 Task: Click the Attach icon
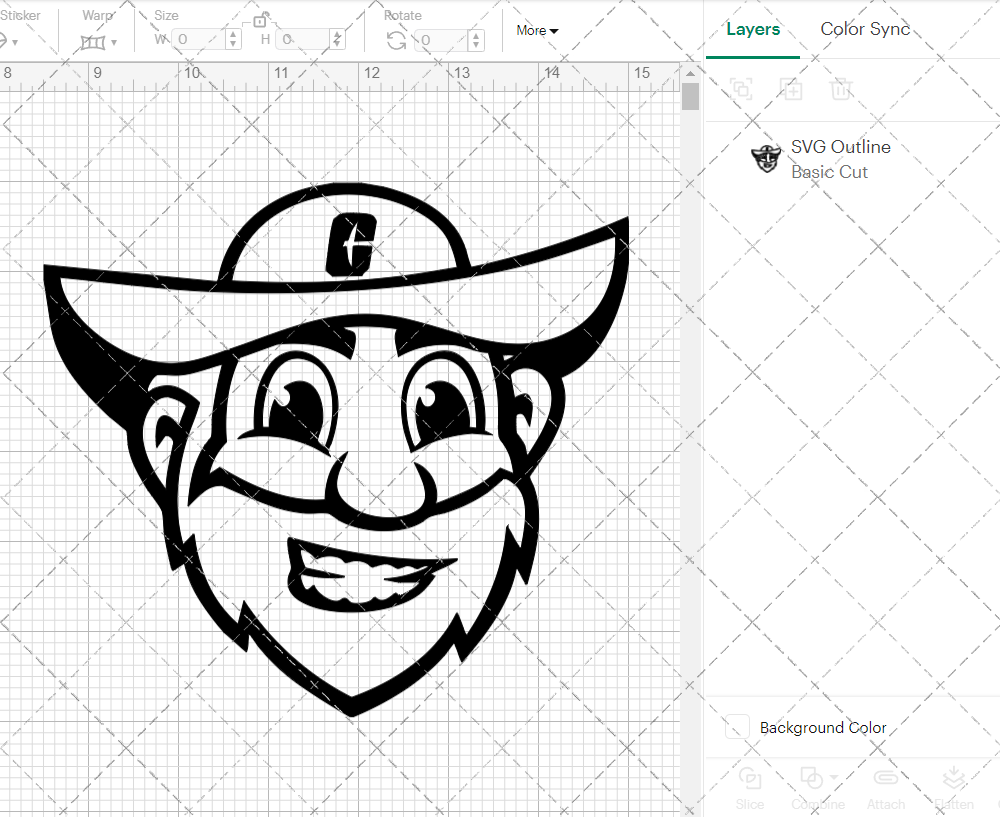pos(886,778)
